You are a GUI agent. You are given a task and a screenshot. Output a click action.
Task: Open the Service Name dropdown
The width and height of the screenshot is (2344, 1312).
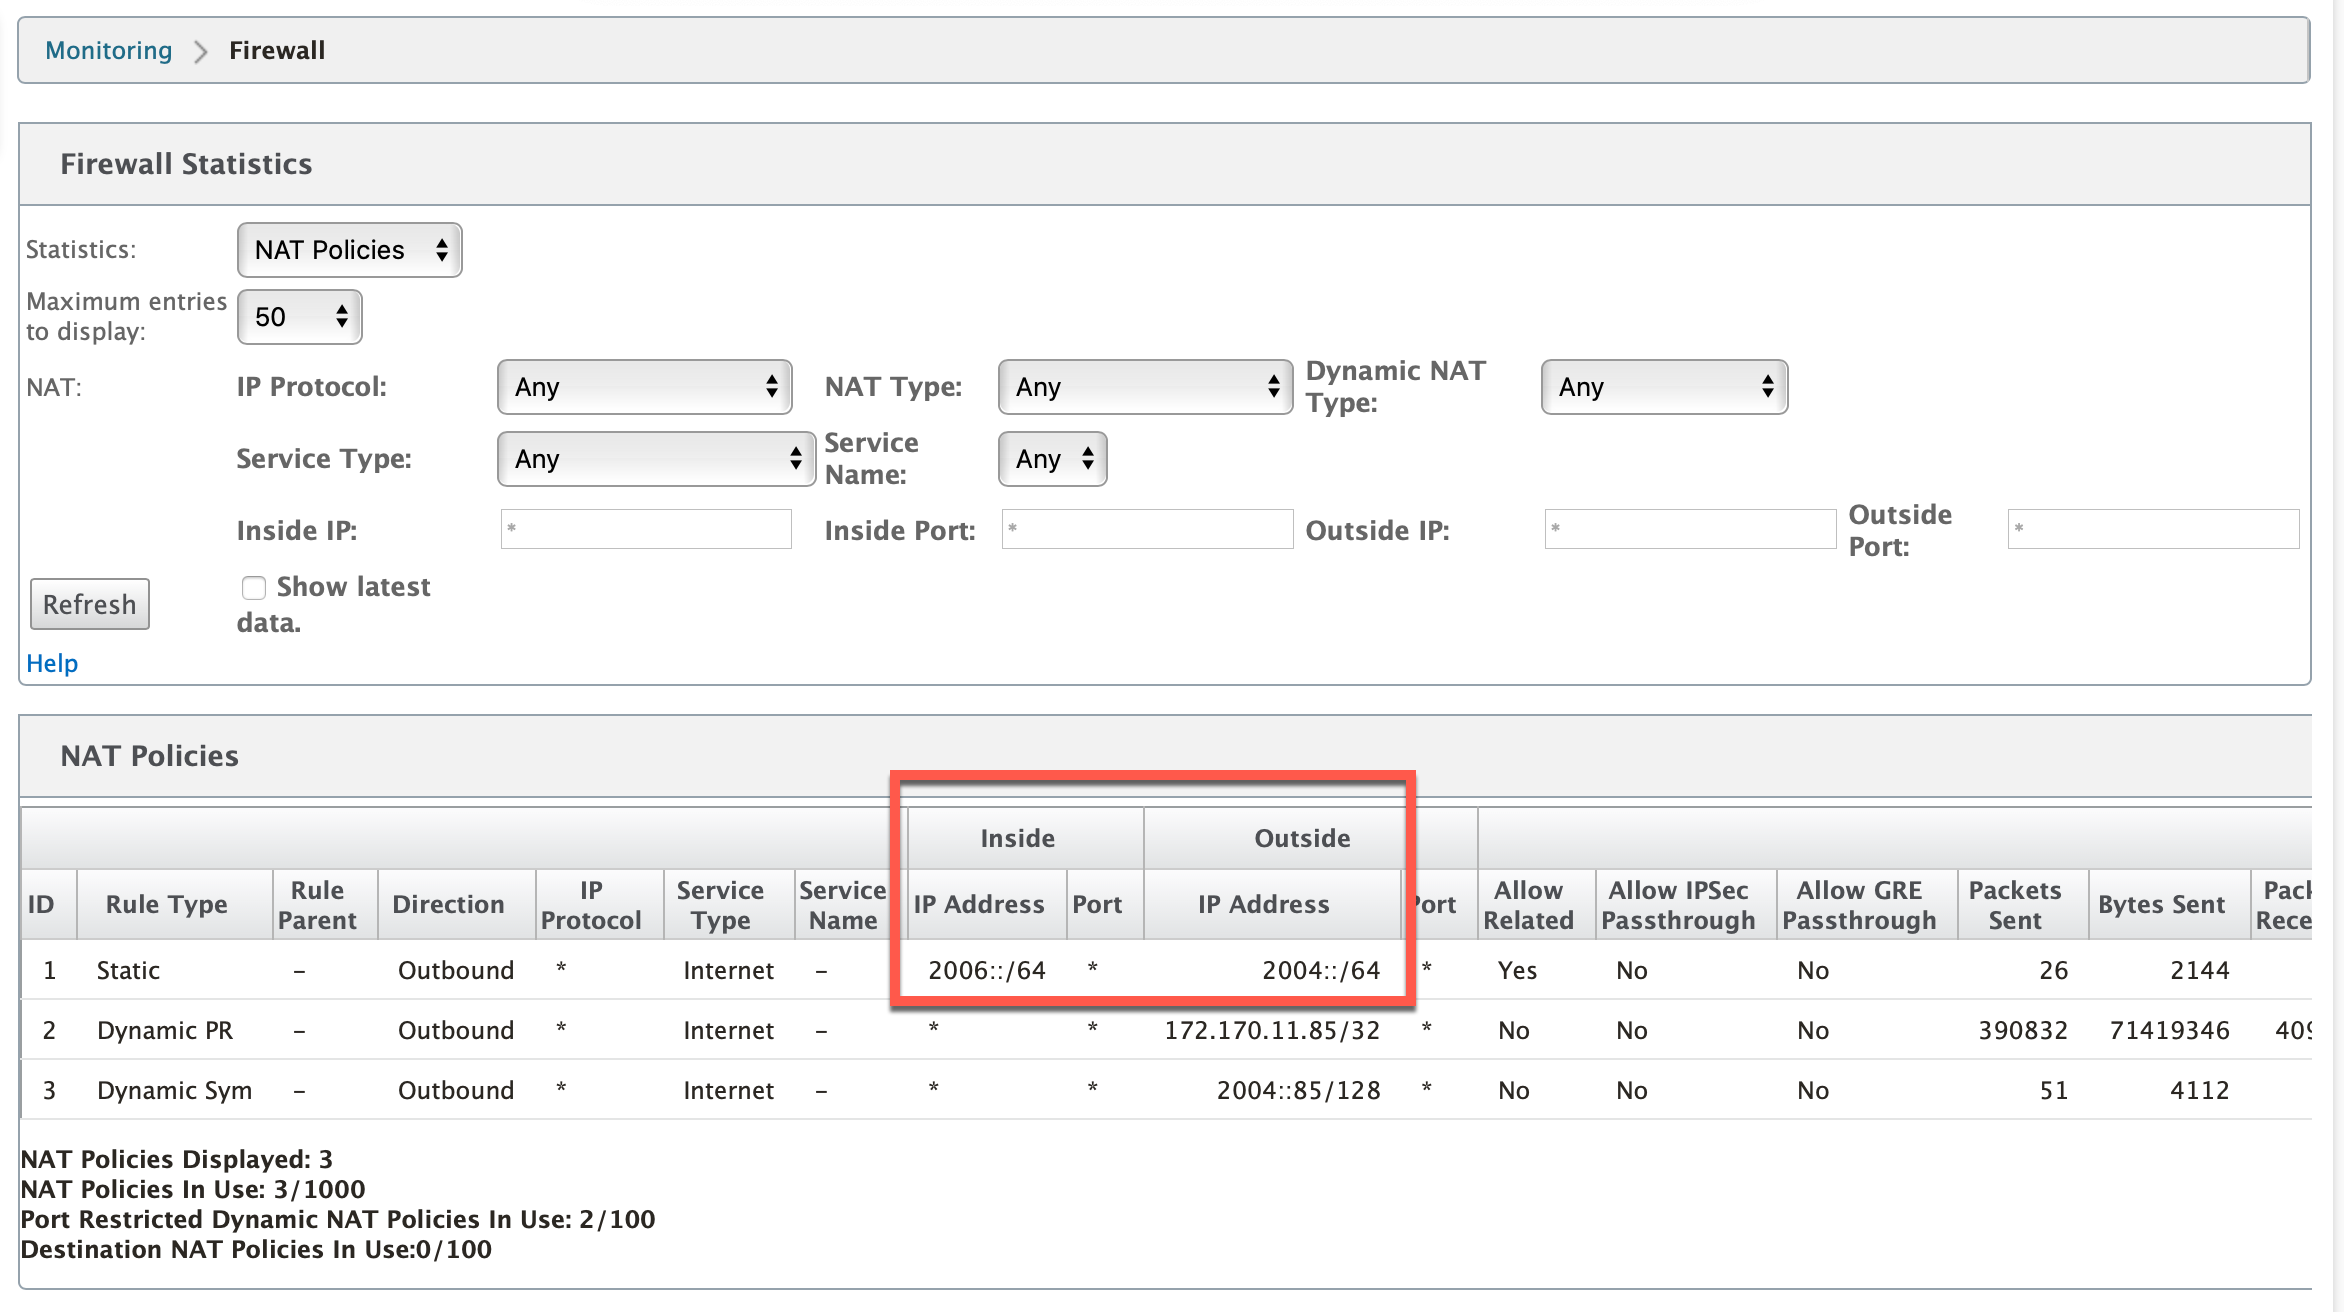(x=1052, y=459)
